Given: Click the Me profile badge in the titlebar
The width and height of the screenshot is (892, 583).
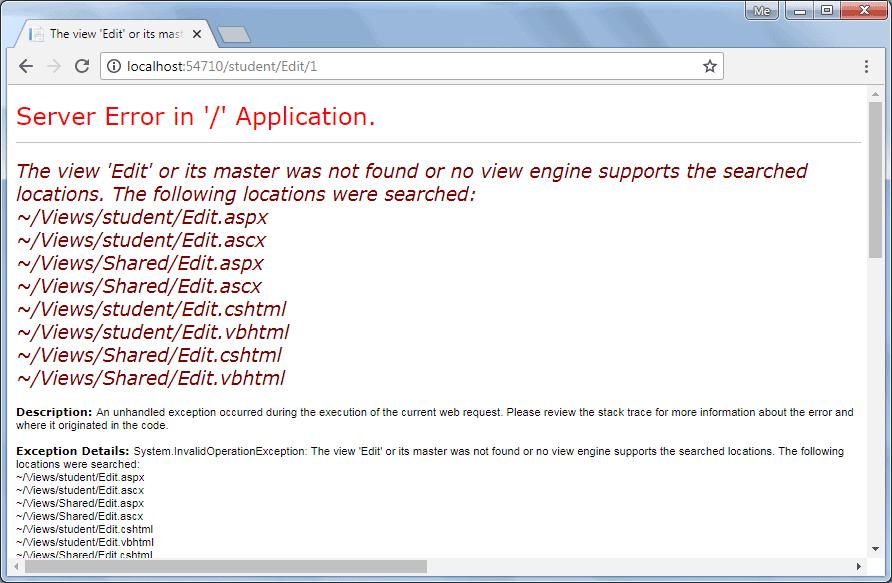Looking at the screenshot, I should (761, 10).
